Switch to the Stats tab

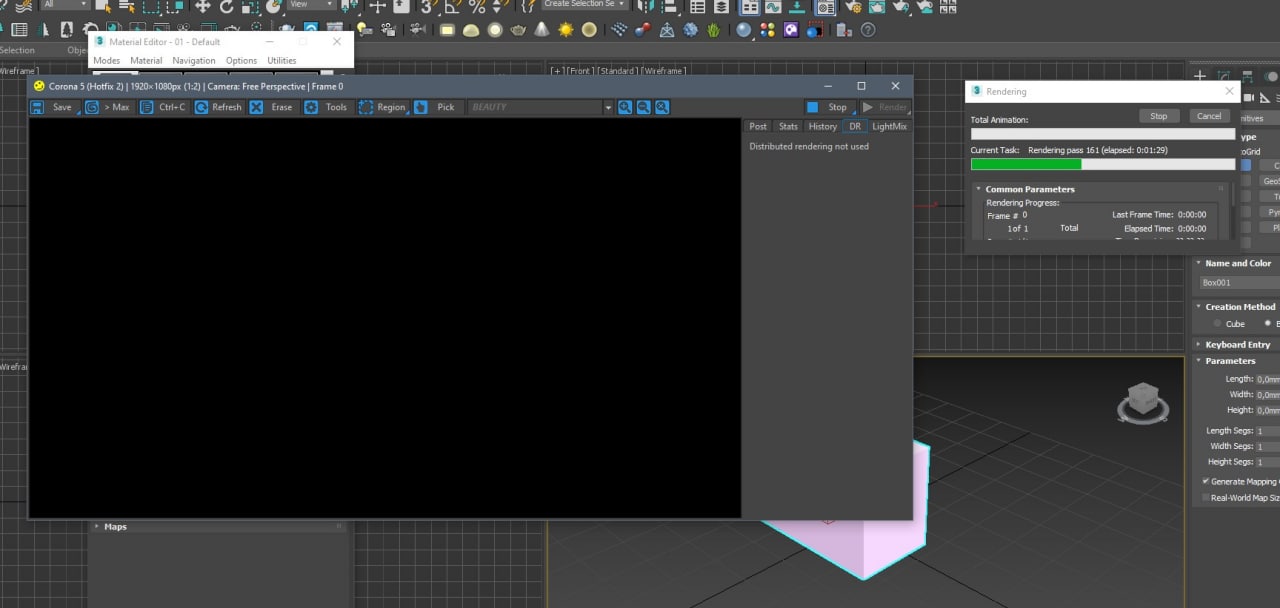(788, 126)
